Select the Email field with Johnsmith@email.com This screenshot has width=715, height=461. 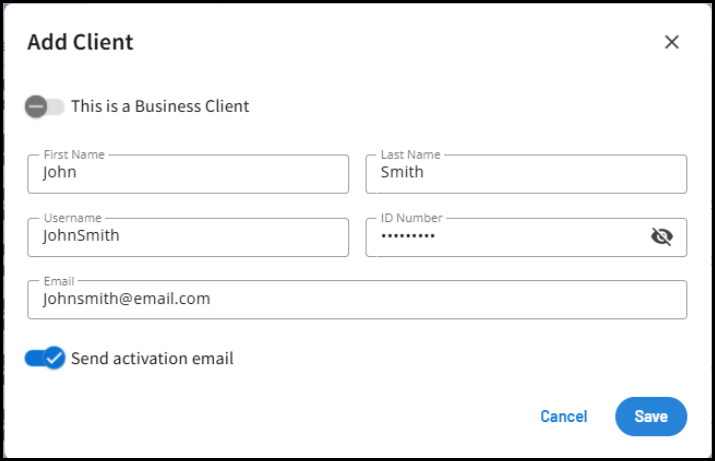pos(357,299)
